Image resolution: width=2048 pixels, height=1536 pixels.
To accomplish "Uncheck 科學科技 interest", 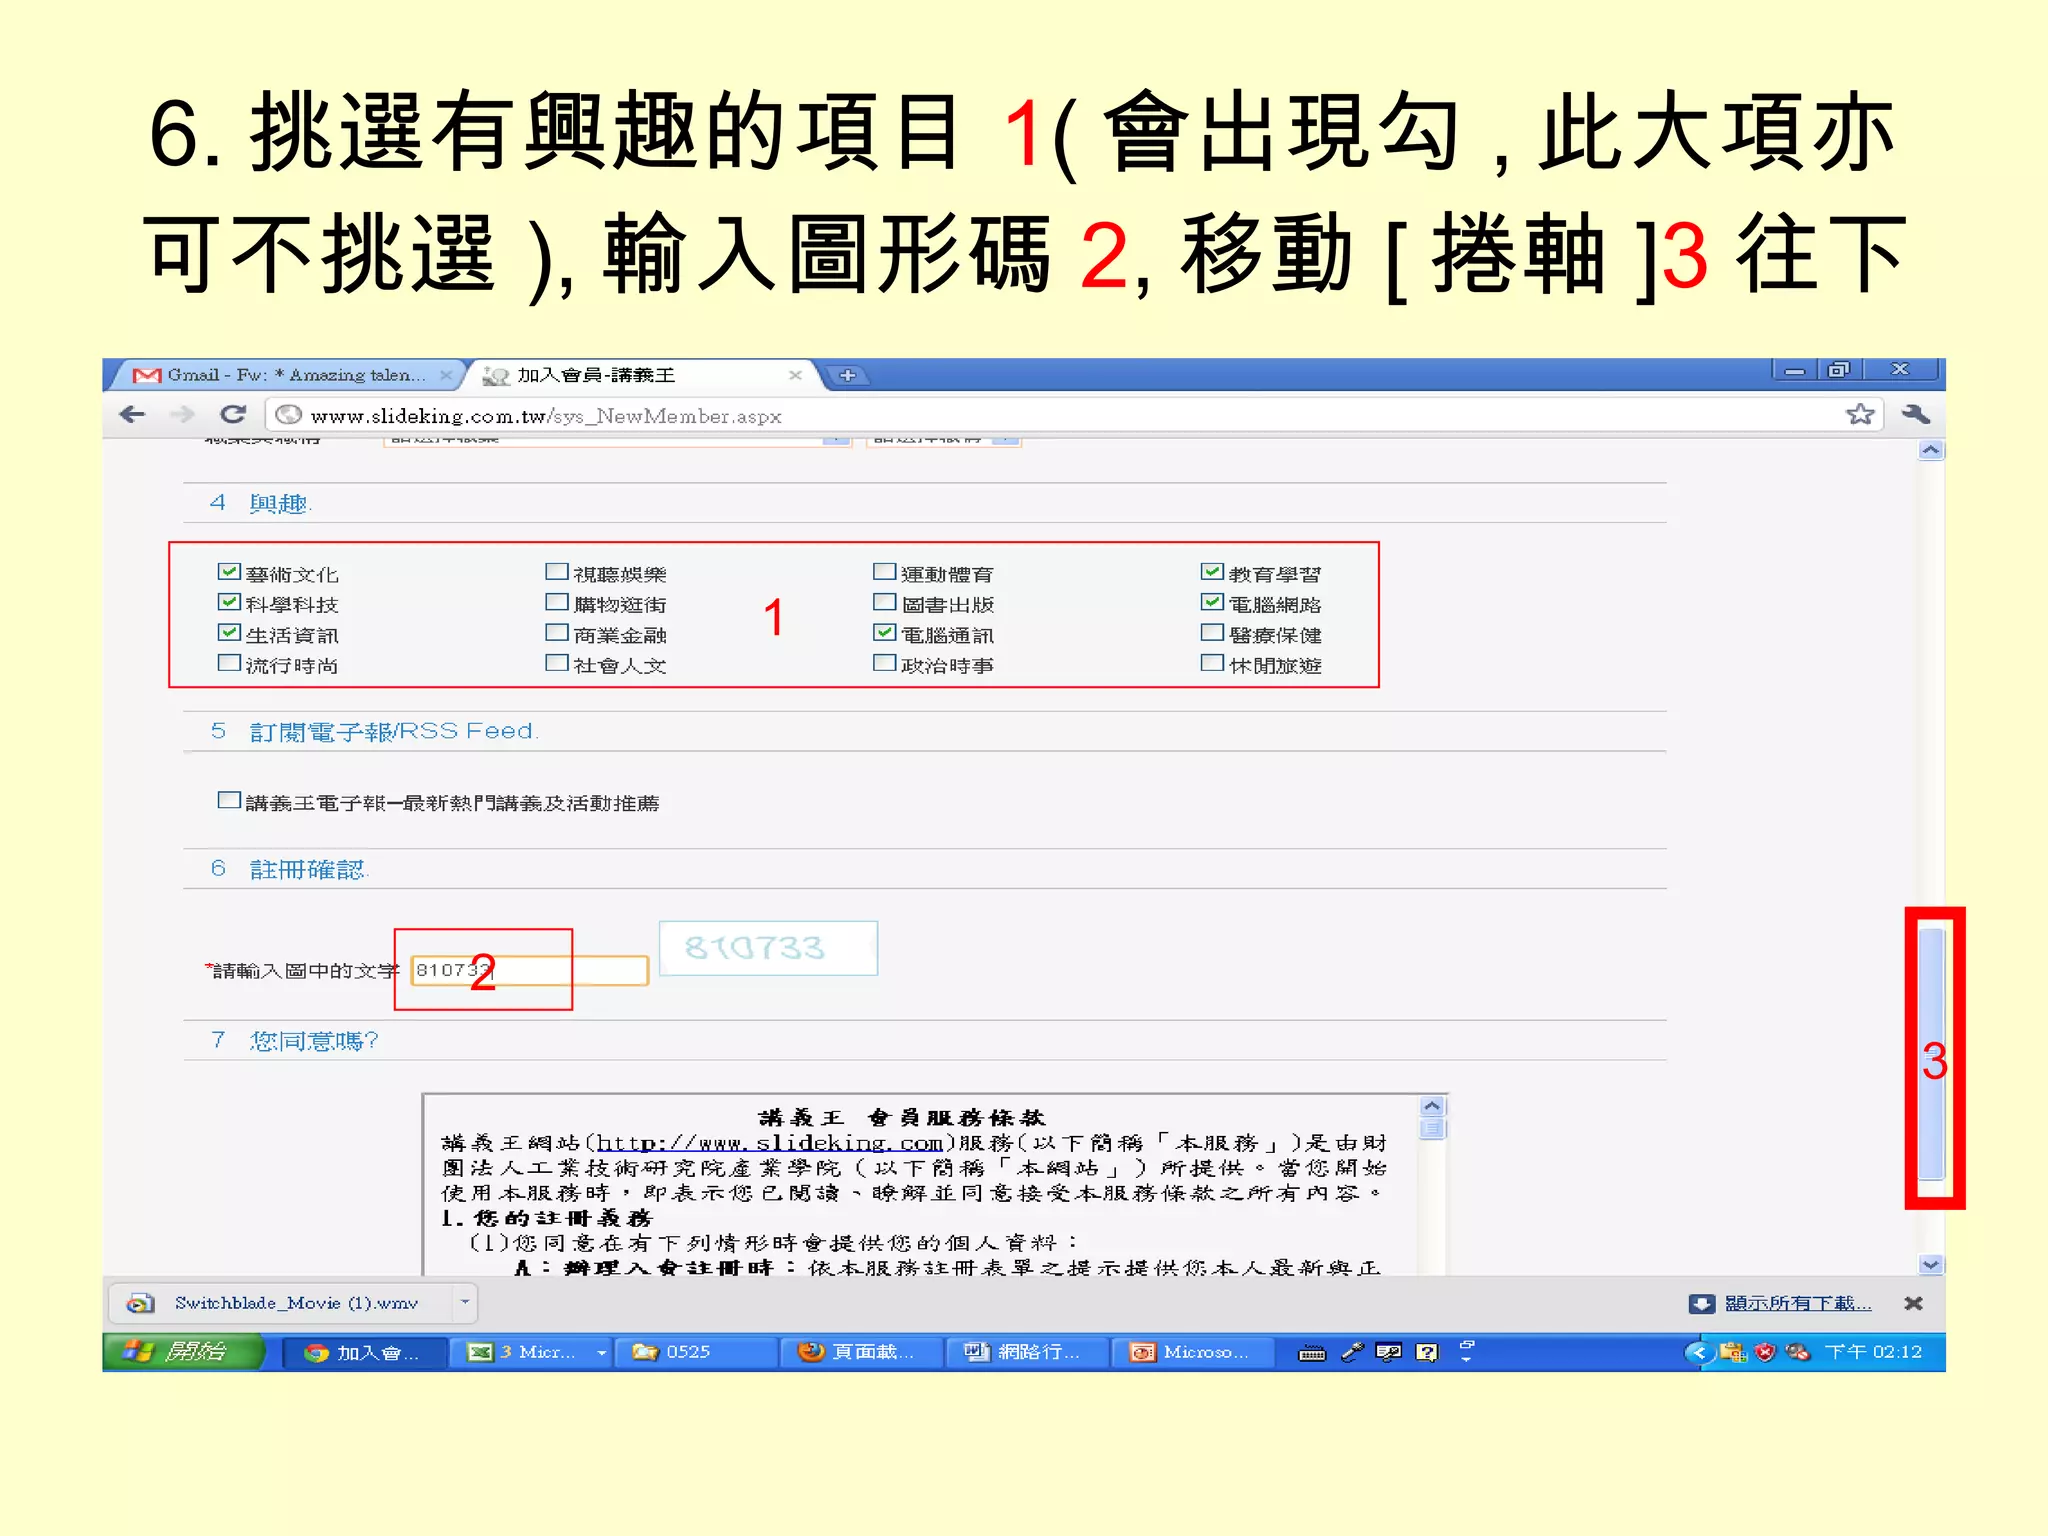I will click(229, 602).
